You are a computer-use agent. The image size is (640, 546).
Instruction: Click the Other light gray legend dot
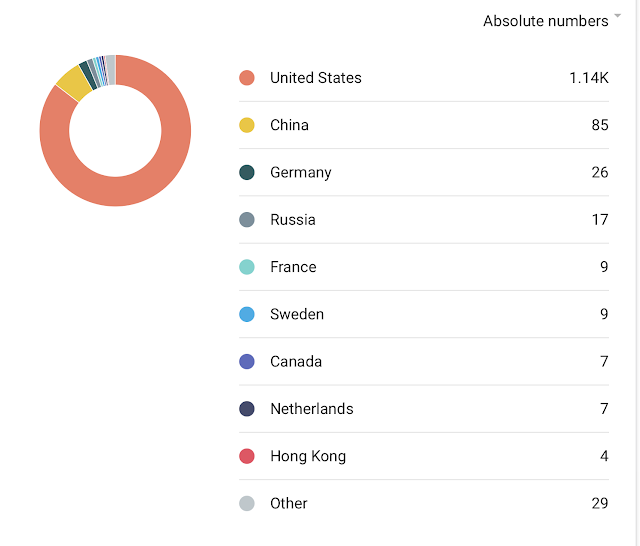point(247,504)
